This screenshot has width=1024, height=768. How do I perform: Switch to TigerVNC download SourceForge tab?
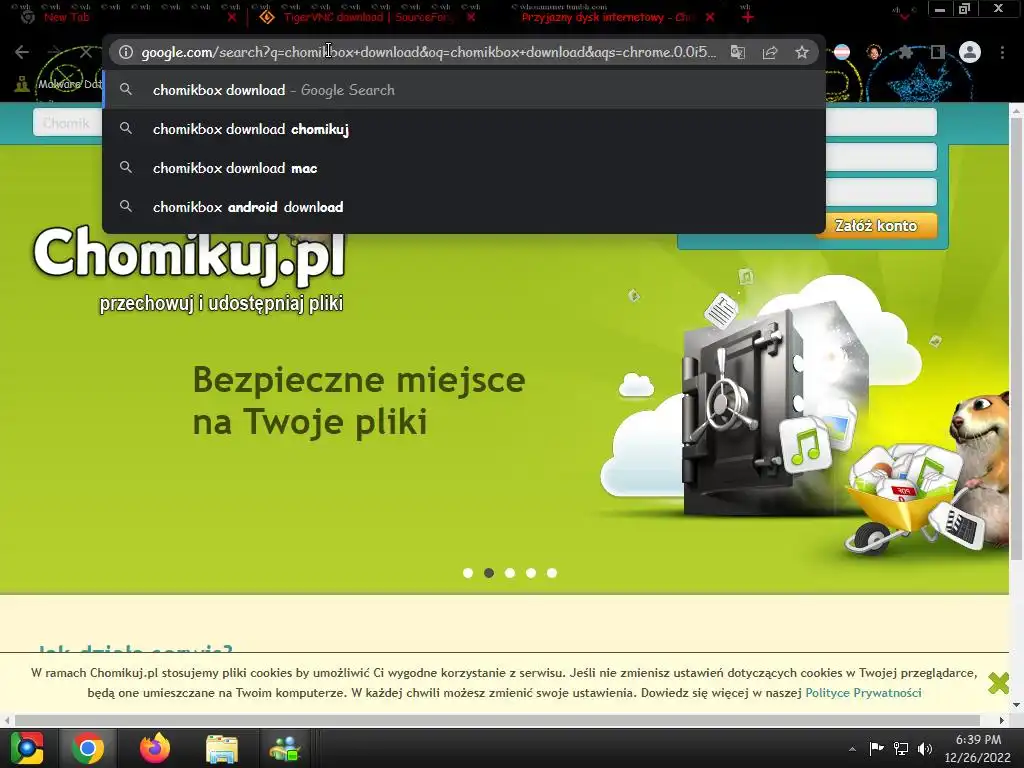tap(366, 18)
